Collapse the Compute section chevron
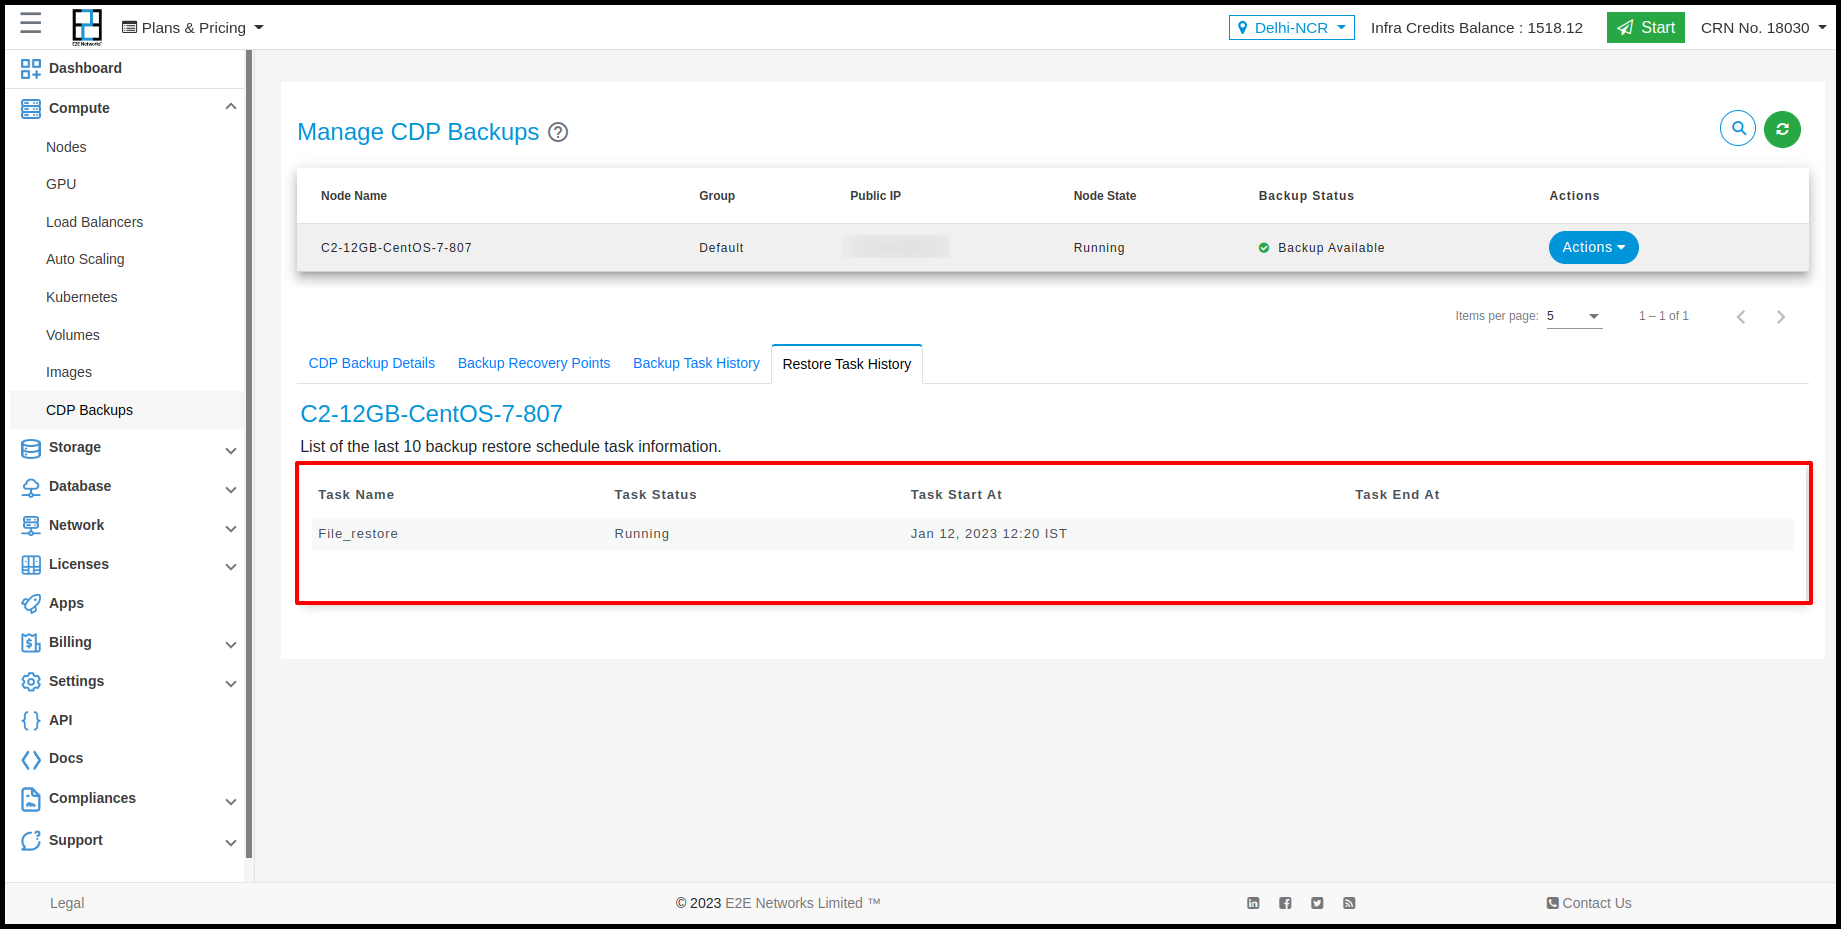 tap(231, 107)
